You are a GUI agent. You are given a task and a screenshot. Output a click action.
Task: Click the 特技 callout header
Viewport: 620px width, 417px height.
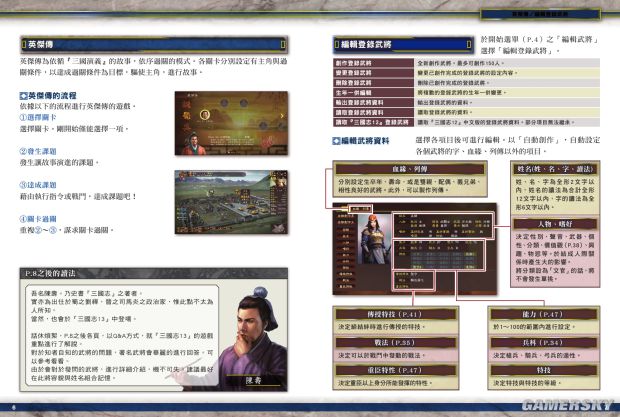544,370
